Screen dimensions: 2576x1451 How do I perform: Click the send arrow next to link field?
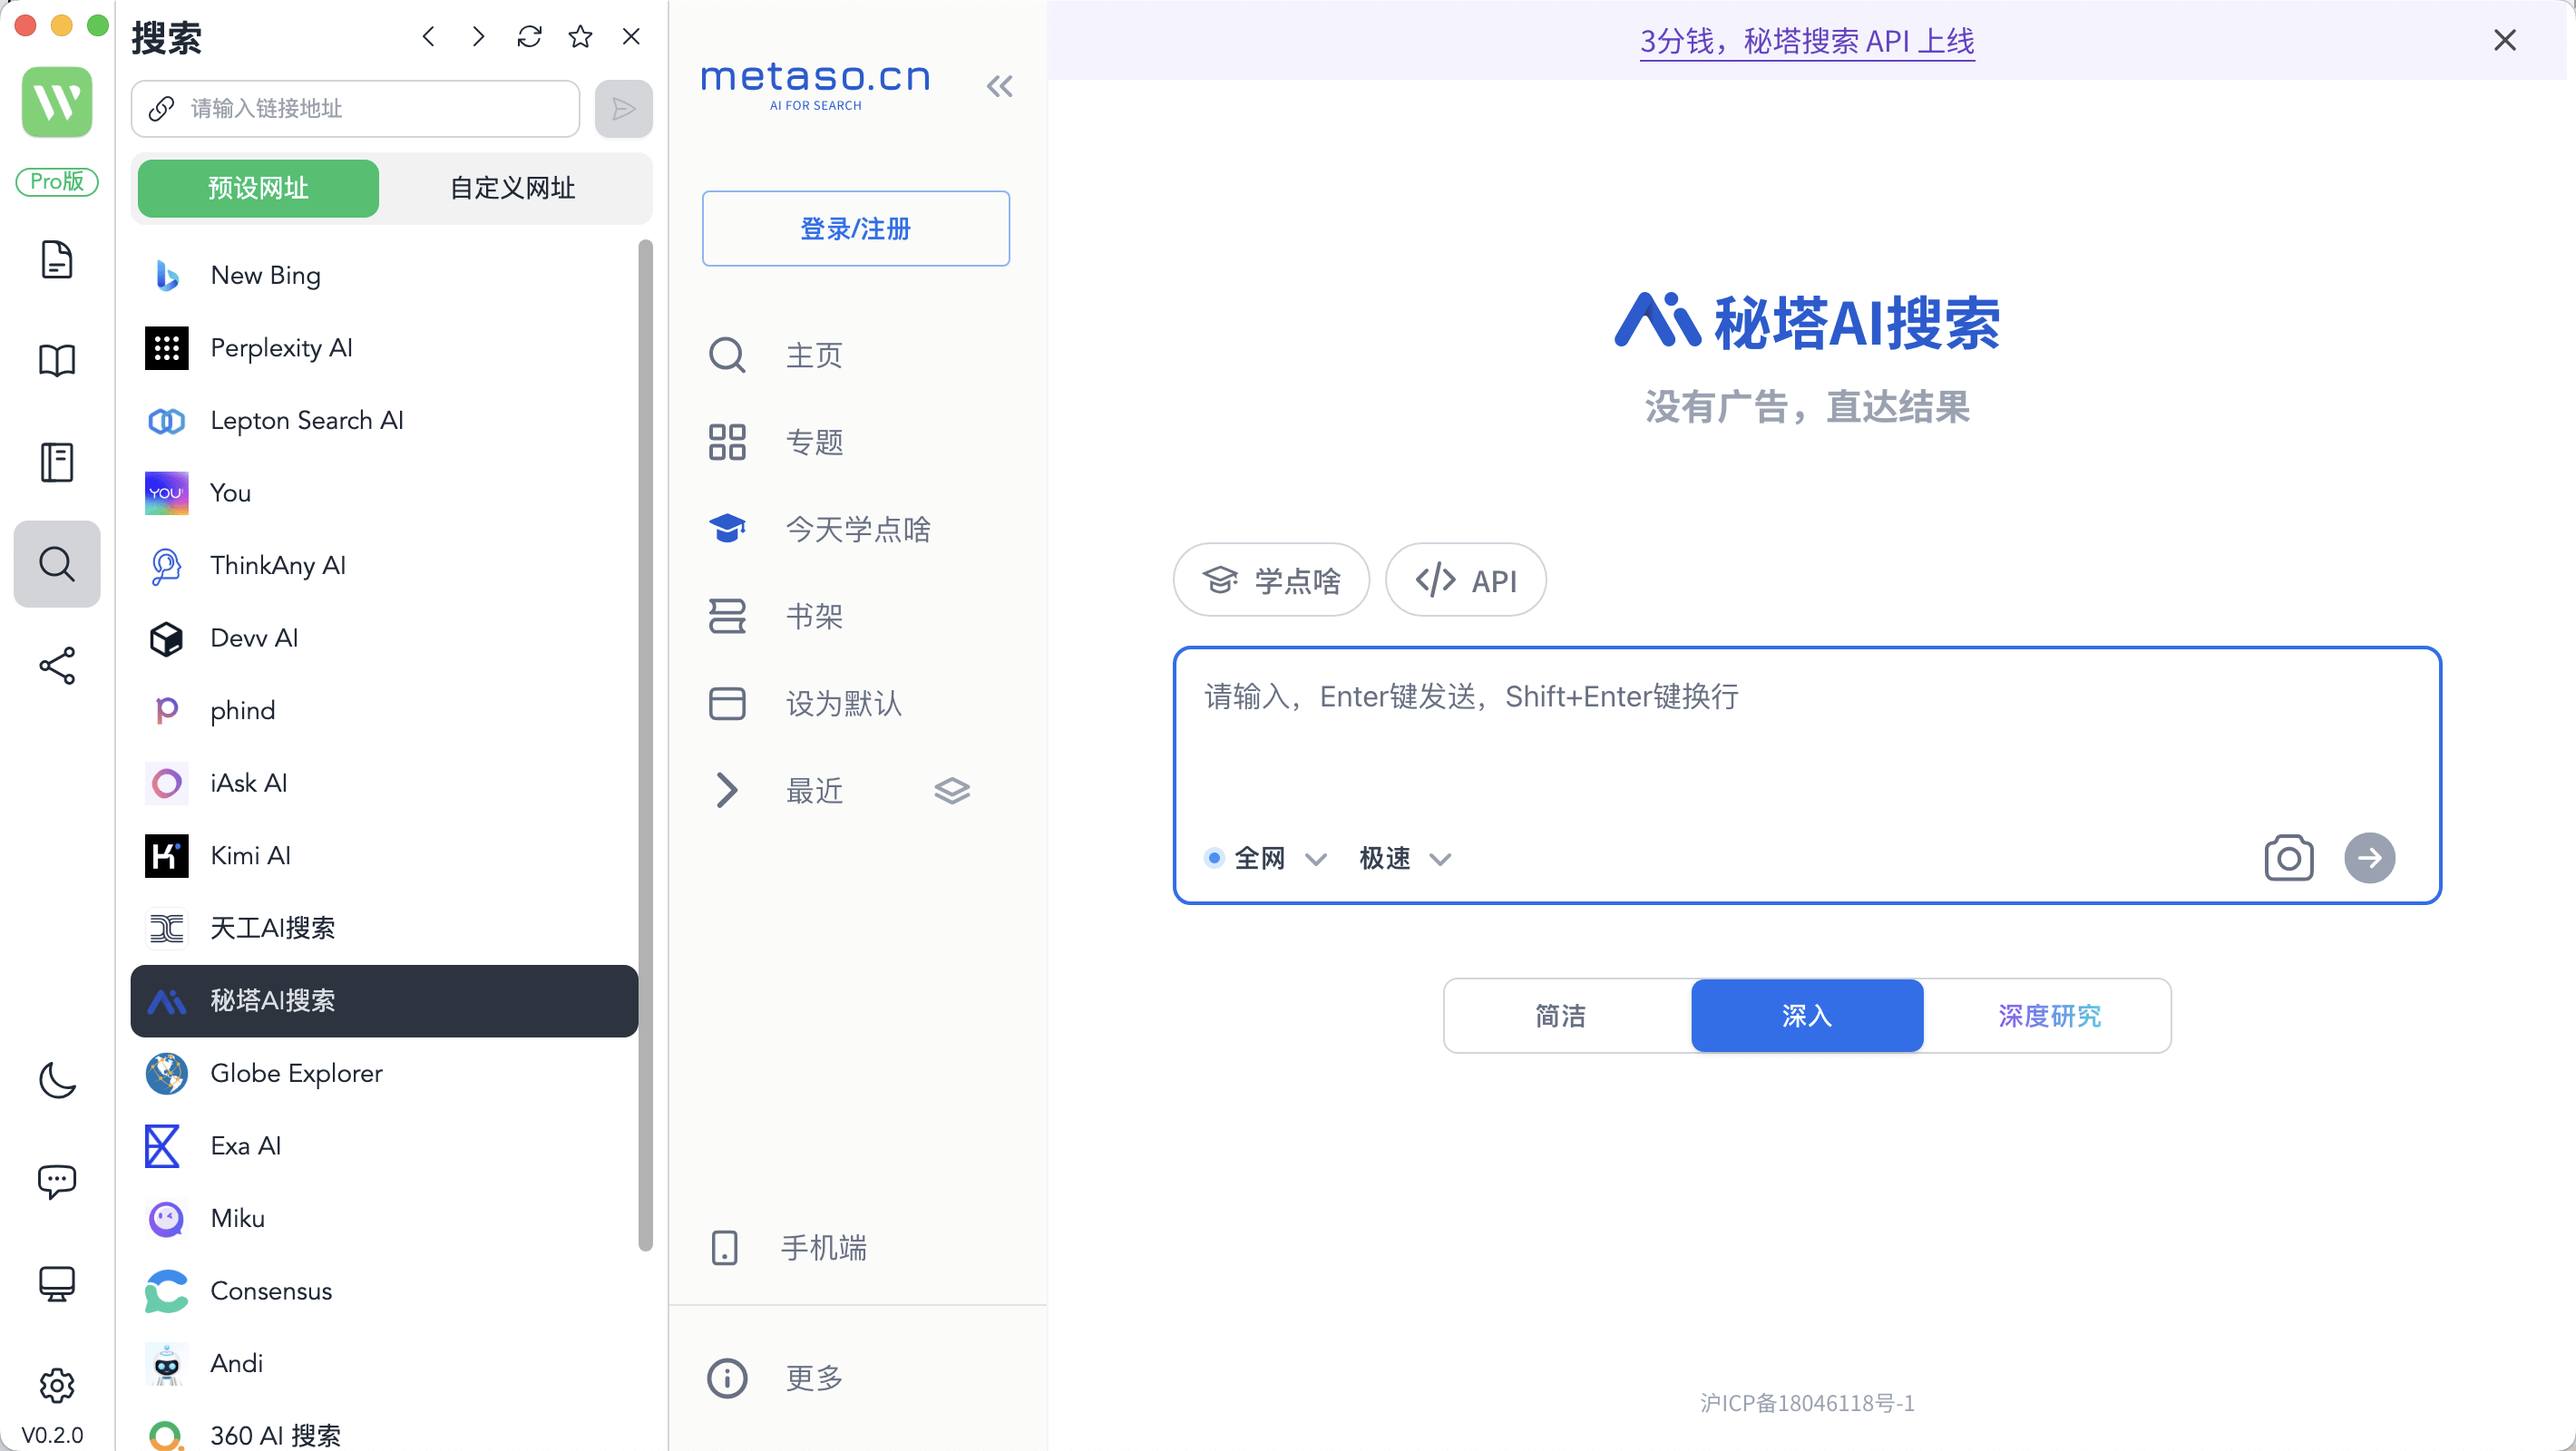click(623, 108)
